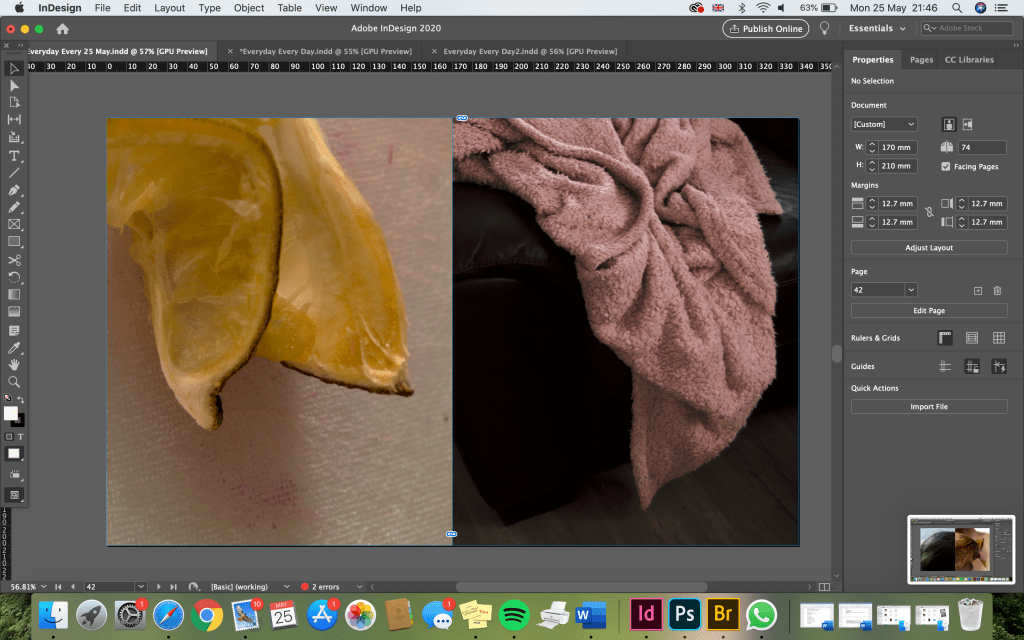This screenshot has width=1024, height=640.
Task: Expand the page 42 dropdown in Properties
Action: 910,290
